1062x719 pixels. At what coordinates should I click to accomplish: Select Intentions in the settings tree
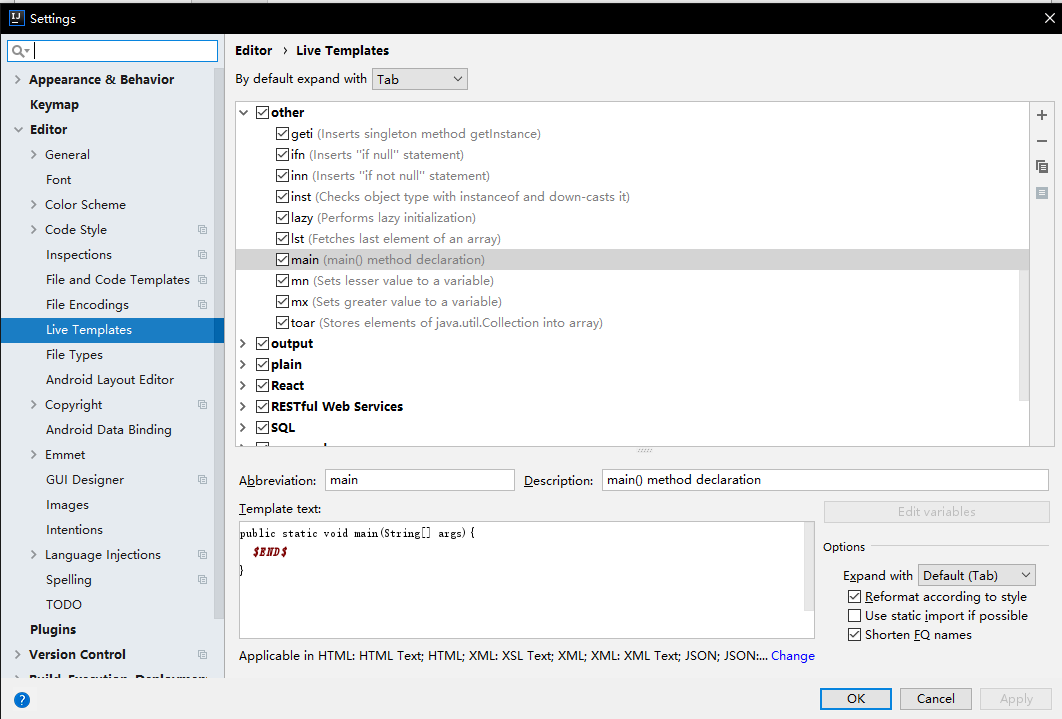[x=75, y=529]
